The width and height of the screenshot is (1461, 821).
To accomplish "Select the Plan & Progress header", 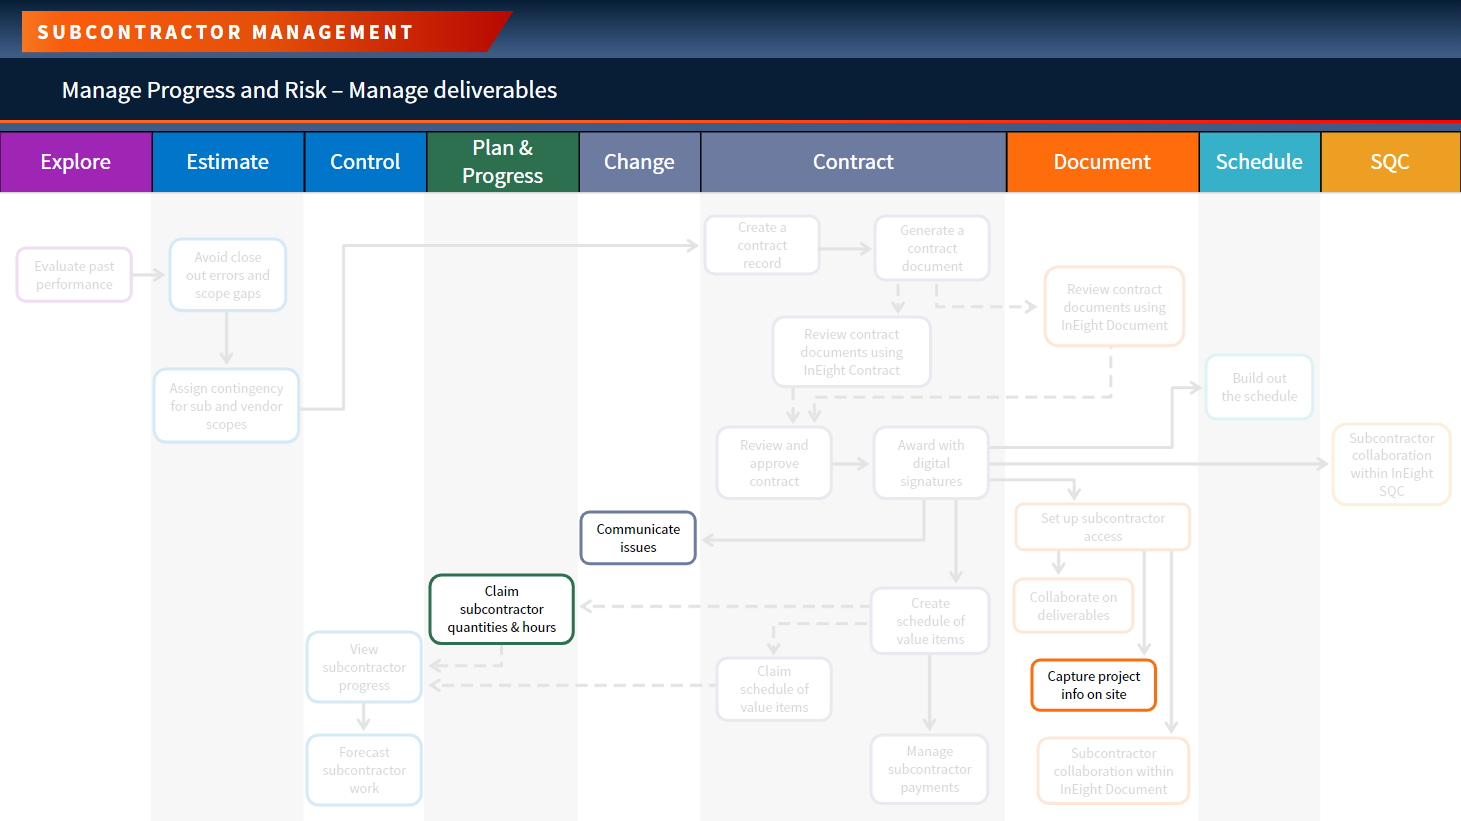I will [502, 162].
